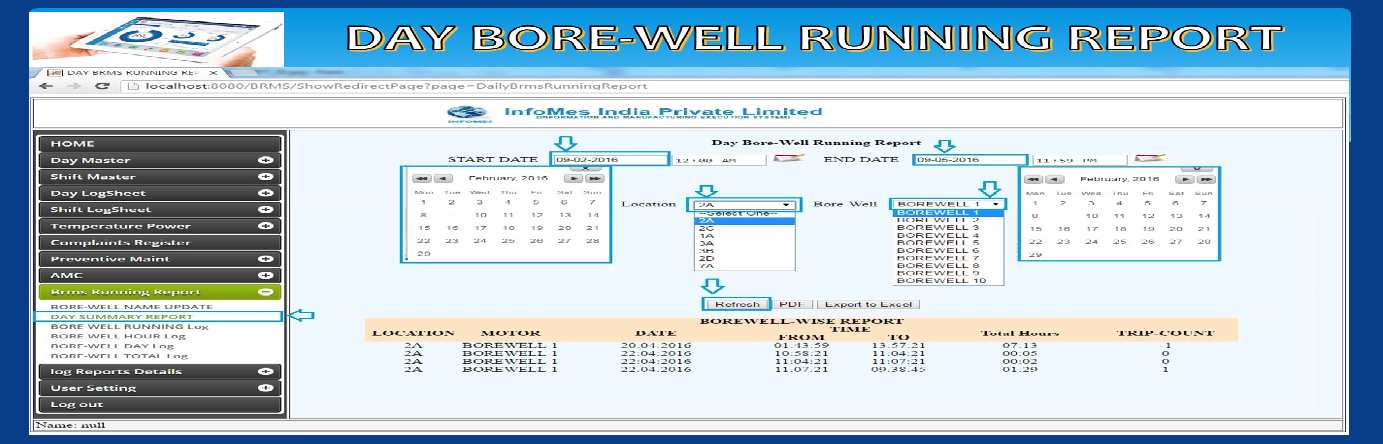Pick day 29 in start date calendar
The width and height of the screenshot is (1383, 444).
tap(423, 254)
